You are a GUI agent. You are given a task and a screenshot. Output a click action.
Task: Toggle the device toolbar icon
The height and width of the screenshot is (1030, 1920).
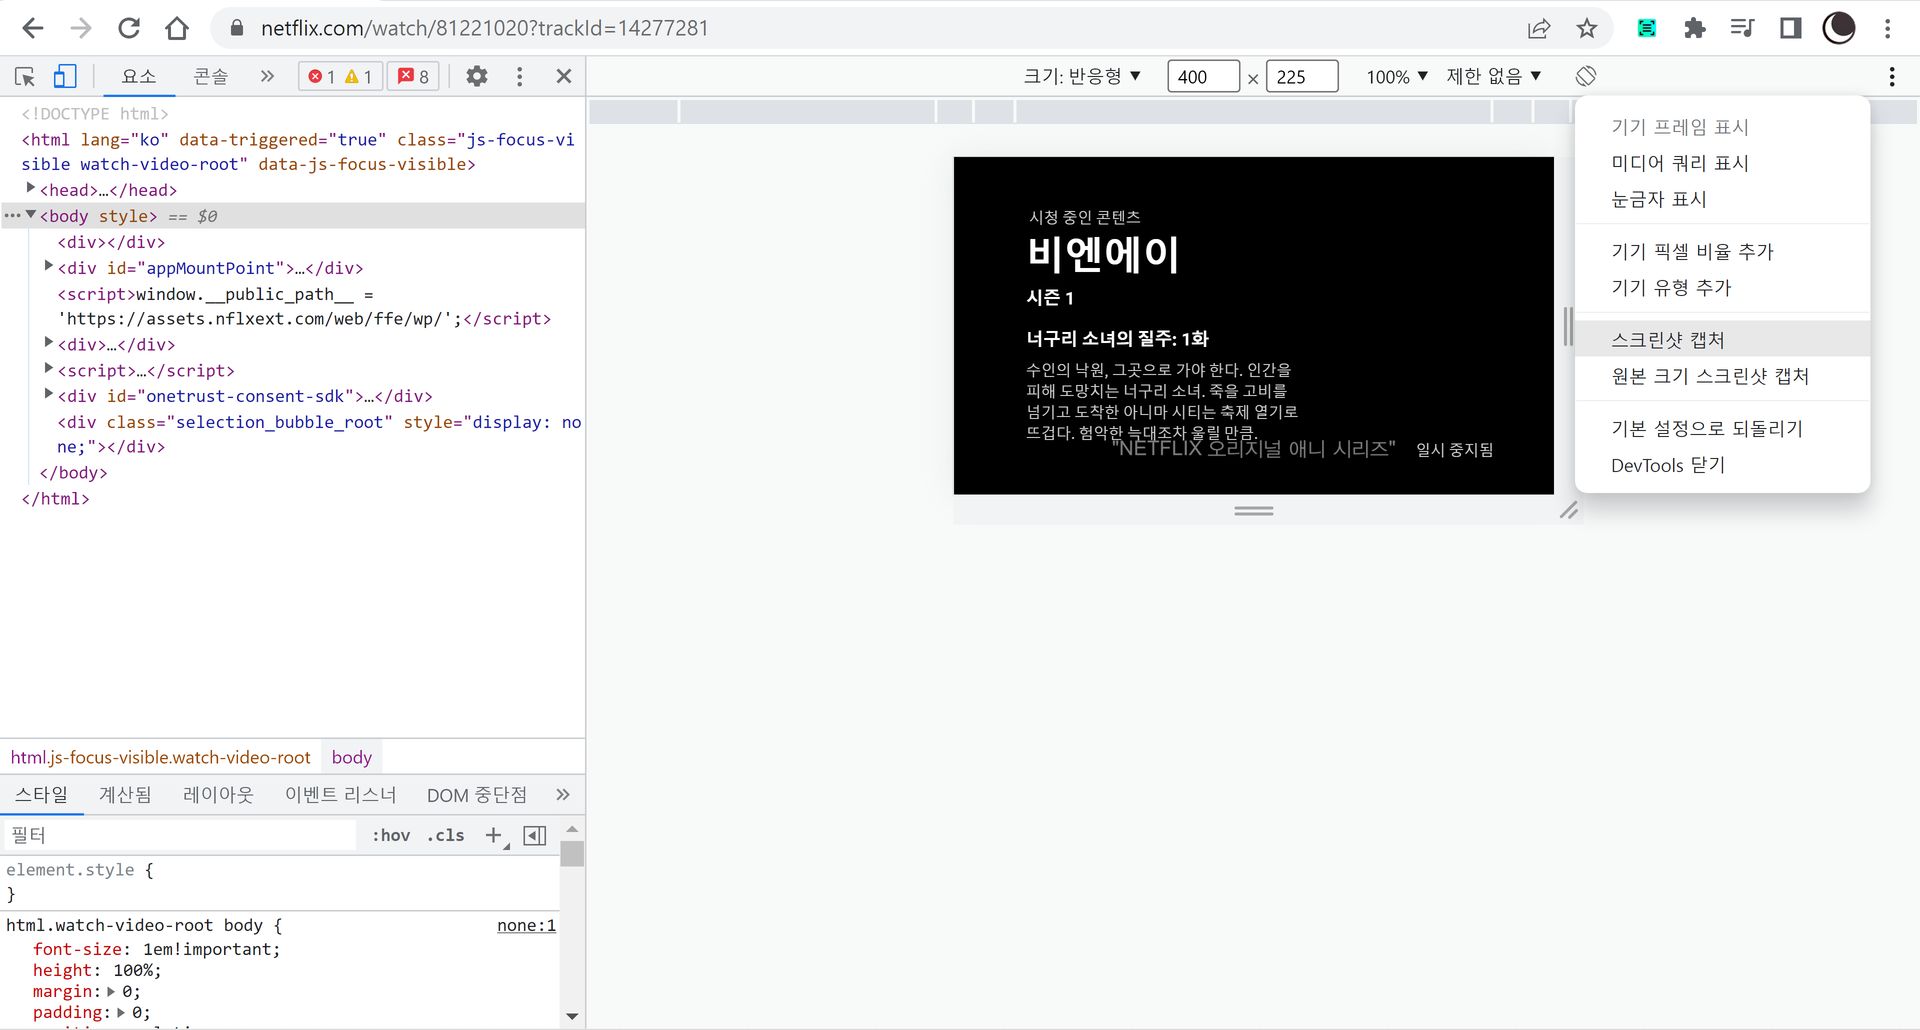65,76
